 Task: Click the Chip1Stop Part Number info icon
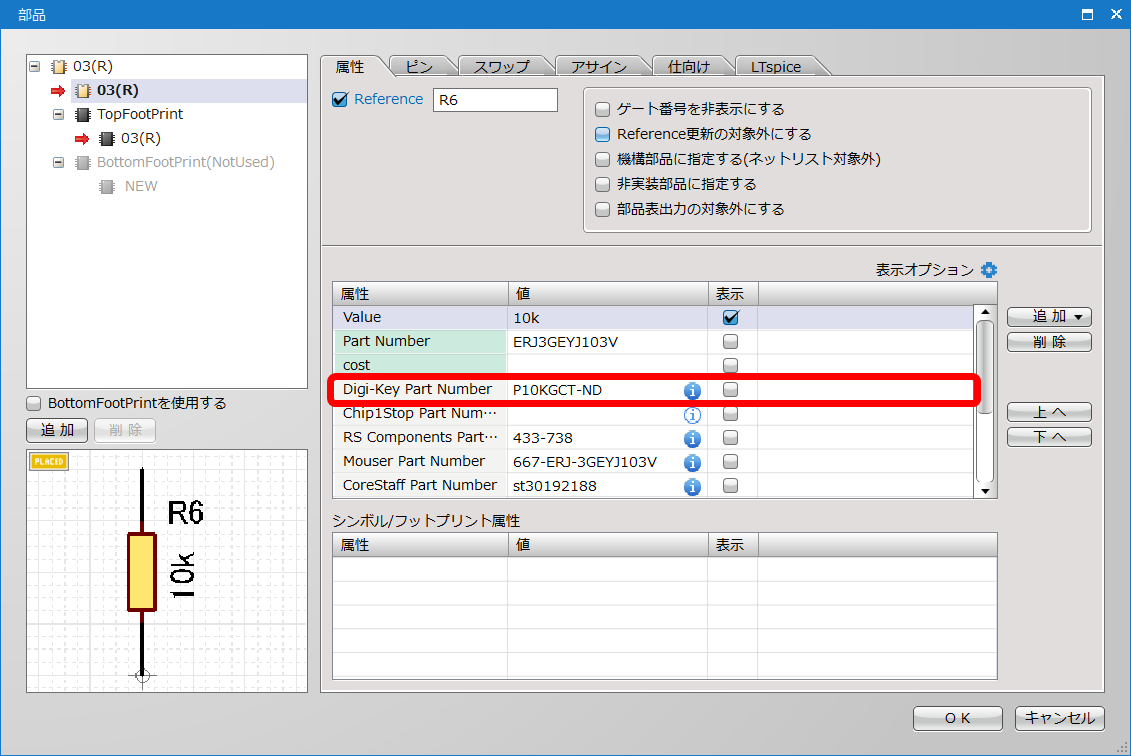tap(692, 414)
